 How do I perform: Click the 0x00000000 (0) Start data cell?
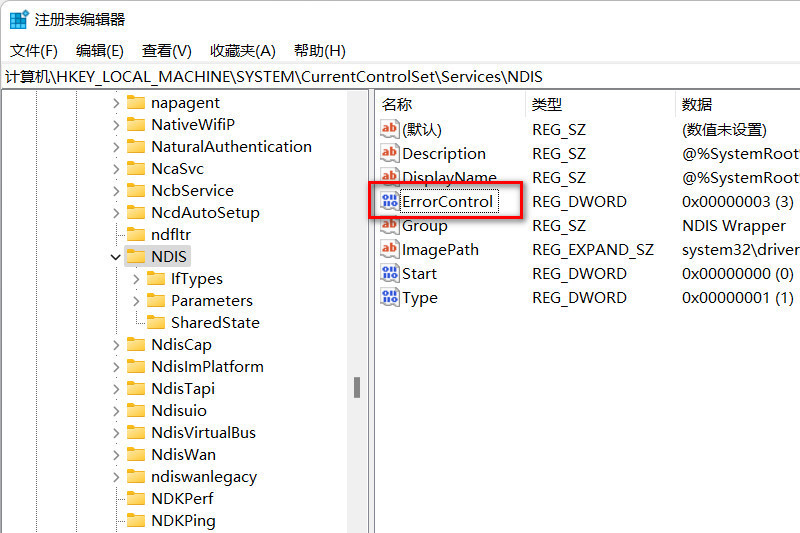coord(738,273)
